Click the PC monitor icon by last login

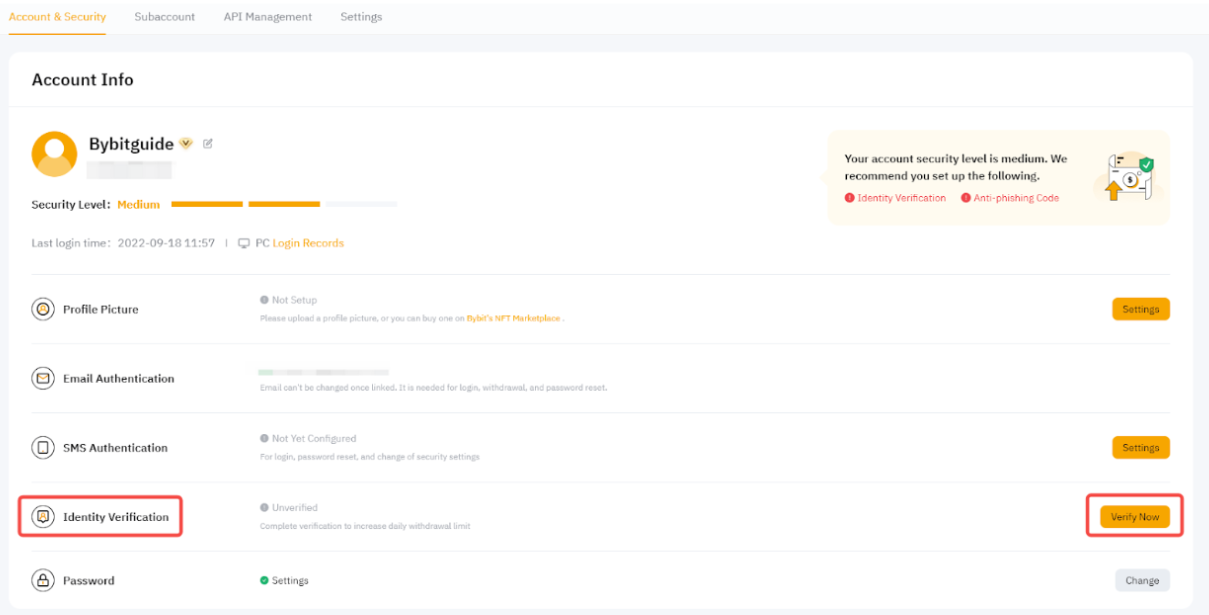click(244, 243)
